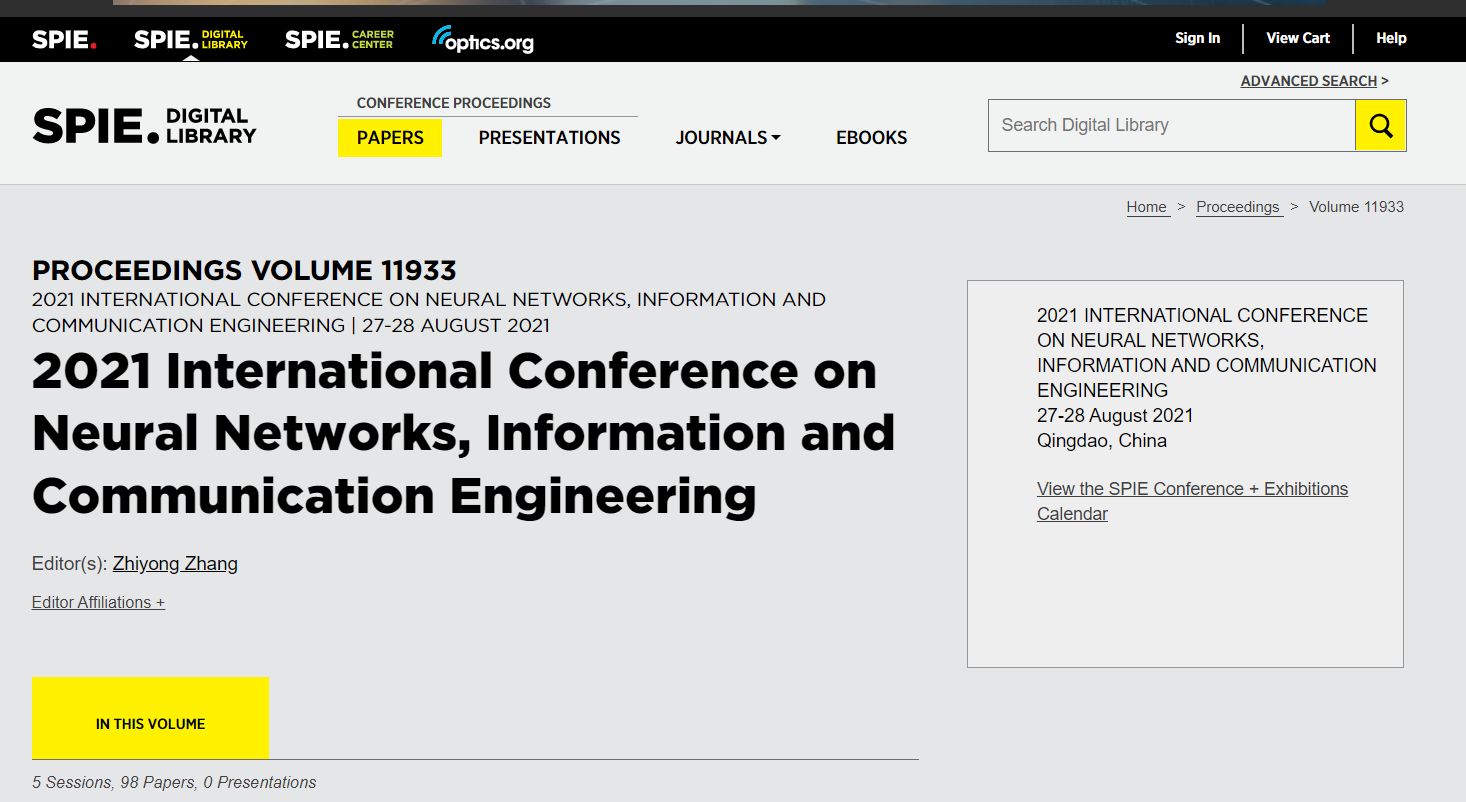
Task: Open View Cart
Action: (x=1297, y=38)
